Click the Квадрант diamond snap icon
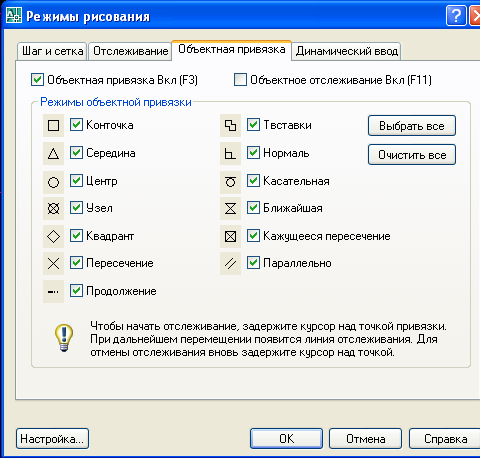Viewport: 480px width, 458px height. click(x=53, y=237)
